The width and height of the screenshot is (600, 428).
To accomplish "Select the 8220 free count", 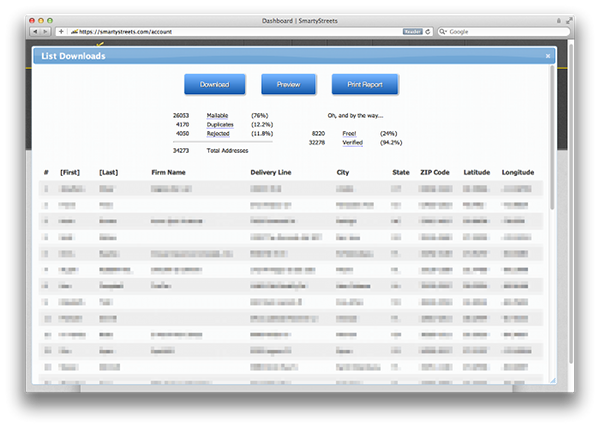I will 318,133.
